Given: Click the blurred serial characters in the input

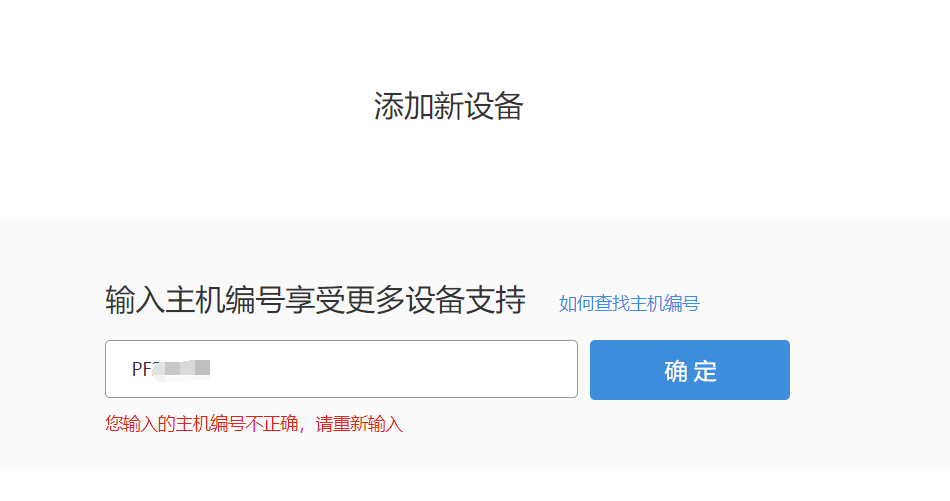Looking at the screenshot, I should click(x=181, y=369).
